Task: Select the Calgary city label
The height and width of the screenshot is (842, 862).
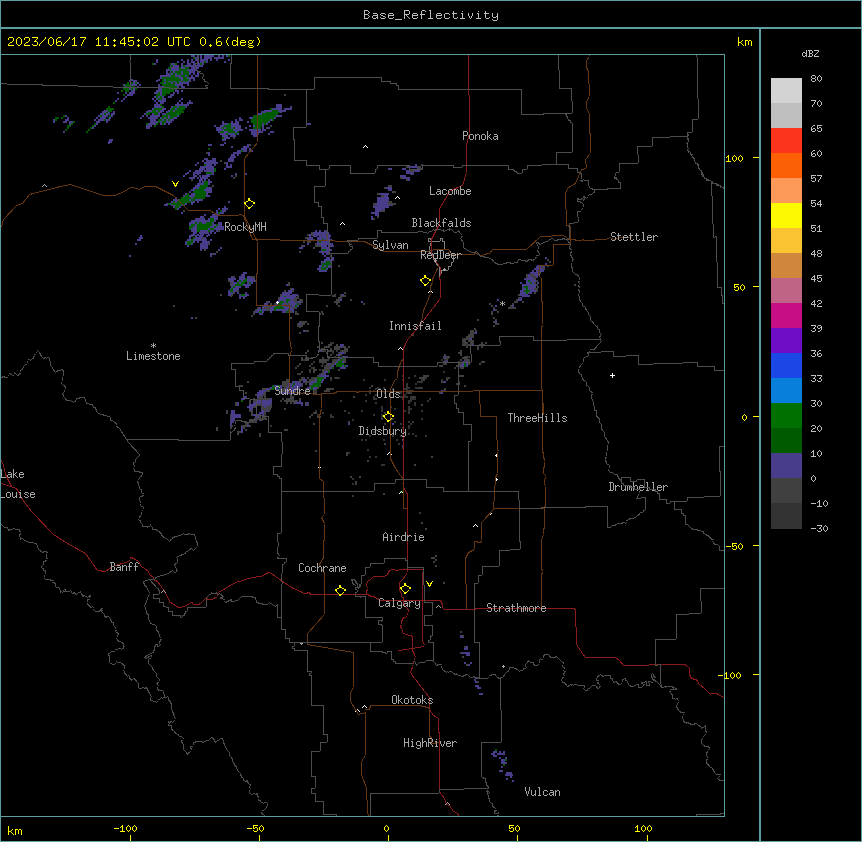Action: (x=400, y=603)
